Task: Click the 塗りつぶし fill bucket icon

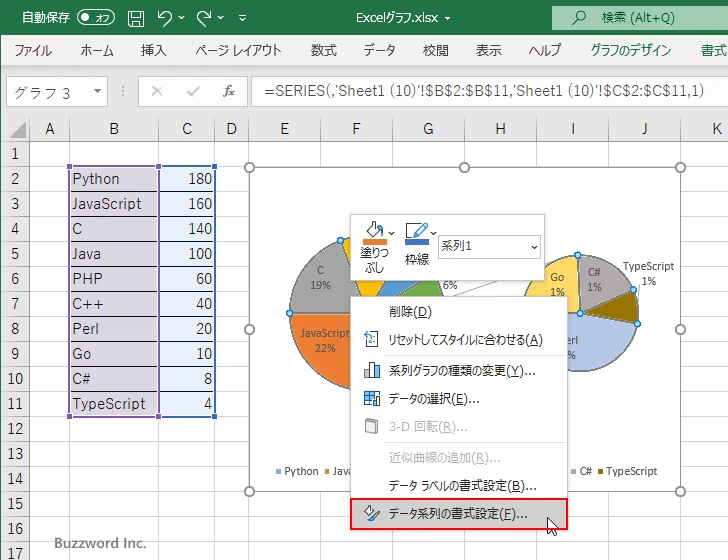Action: pyautogui.click(x=375, y=233)
